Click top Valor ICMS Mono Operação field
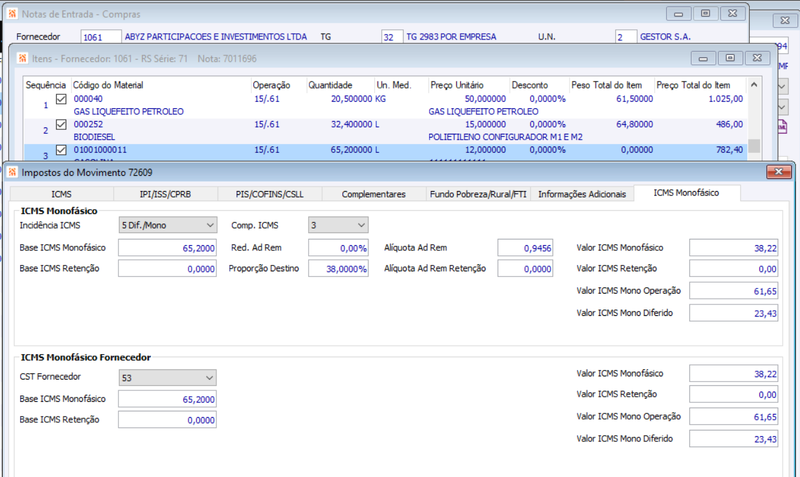 [x=734, y=291]
